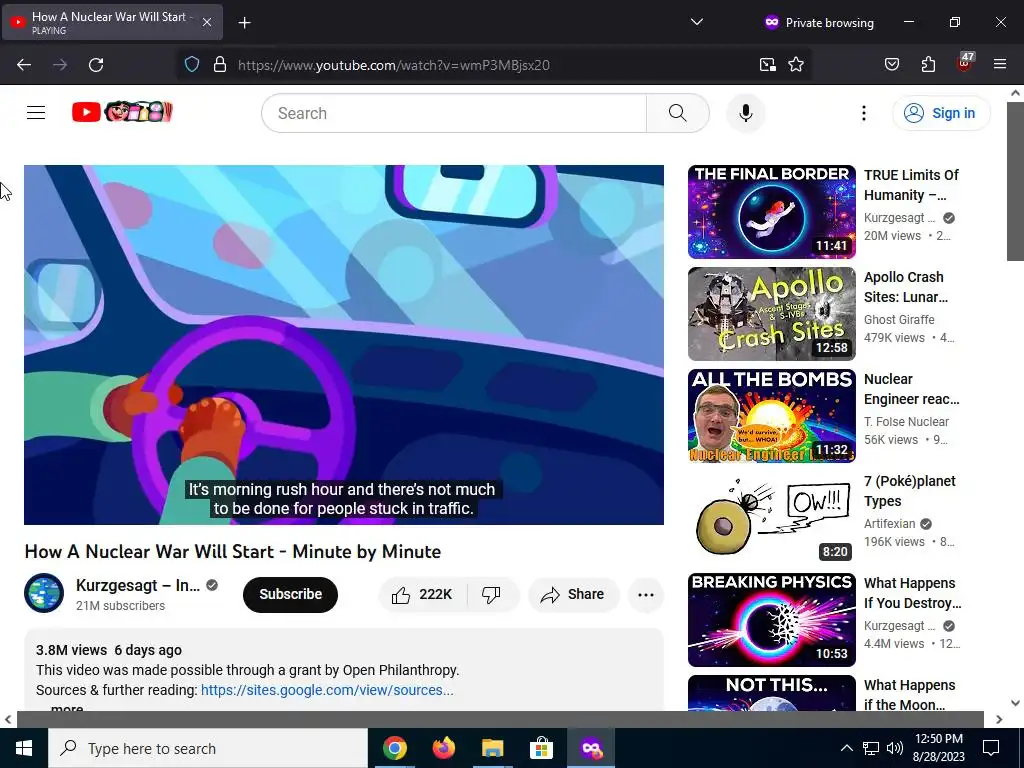Open Firefox extensions puzzle icon
The width and height of the screenshot is (1024, 768).
pyautogui.click(x=928, y=65)
